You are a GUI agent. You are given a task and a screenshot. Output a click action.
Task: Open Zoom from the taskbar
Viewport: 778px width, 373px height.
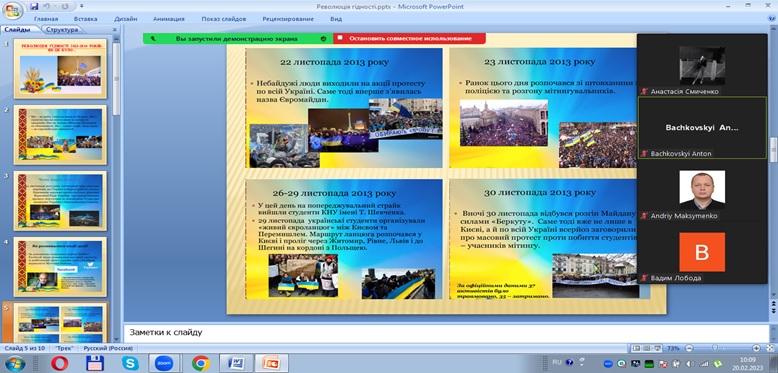(x=166, y=363)
